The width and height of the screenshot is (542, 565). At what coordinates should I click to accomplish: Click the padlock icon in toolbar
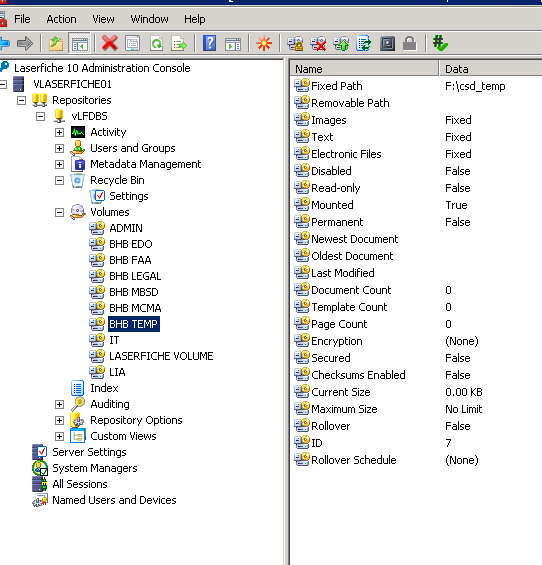click(x=409, y=44)
